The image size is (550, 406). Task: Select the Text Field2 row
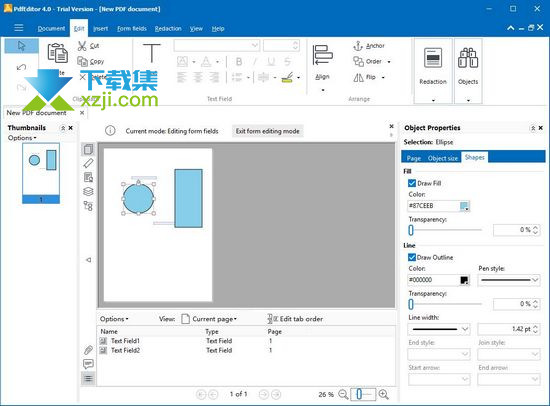pos(246,350)
